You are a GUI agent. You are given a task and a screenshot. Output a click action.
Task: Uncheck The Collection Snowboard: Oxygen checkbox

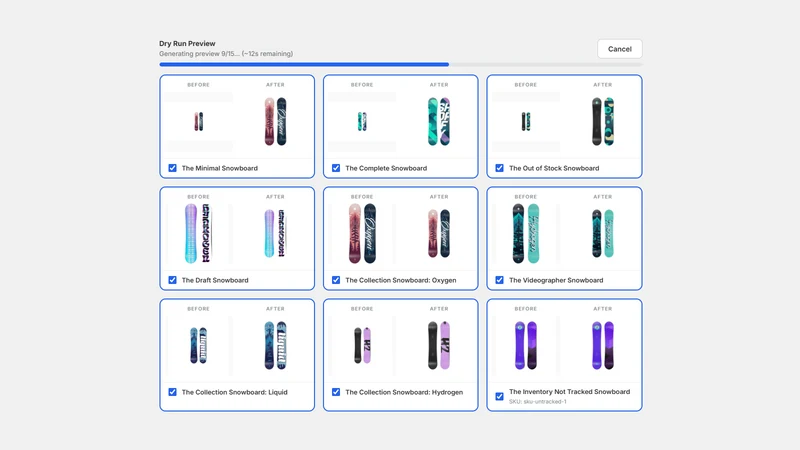[x=336, y=280]
